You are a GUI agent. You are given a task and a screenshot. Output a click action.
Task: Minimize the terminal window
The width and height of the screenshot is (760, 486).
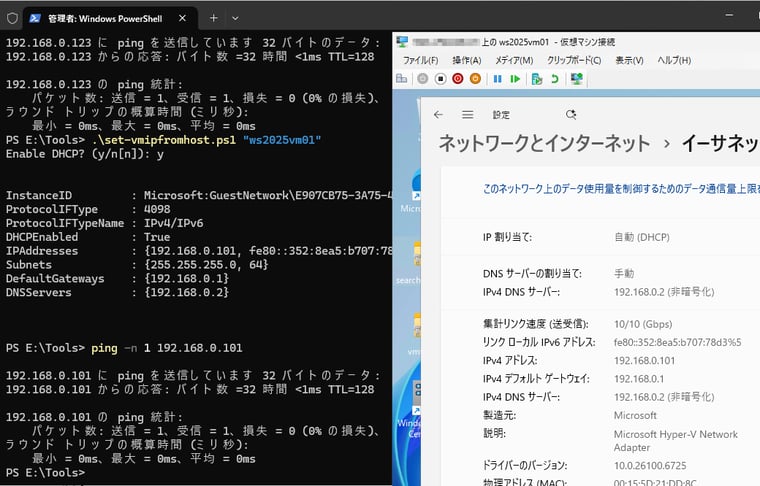pos(729,15)
